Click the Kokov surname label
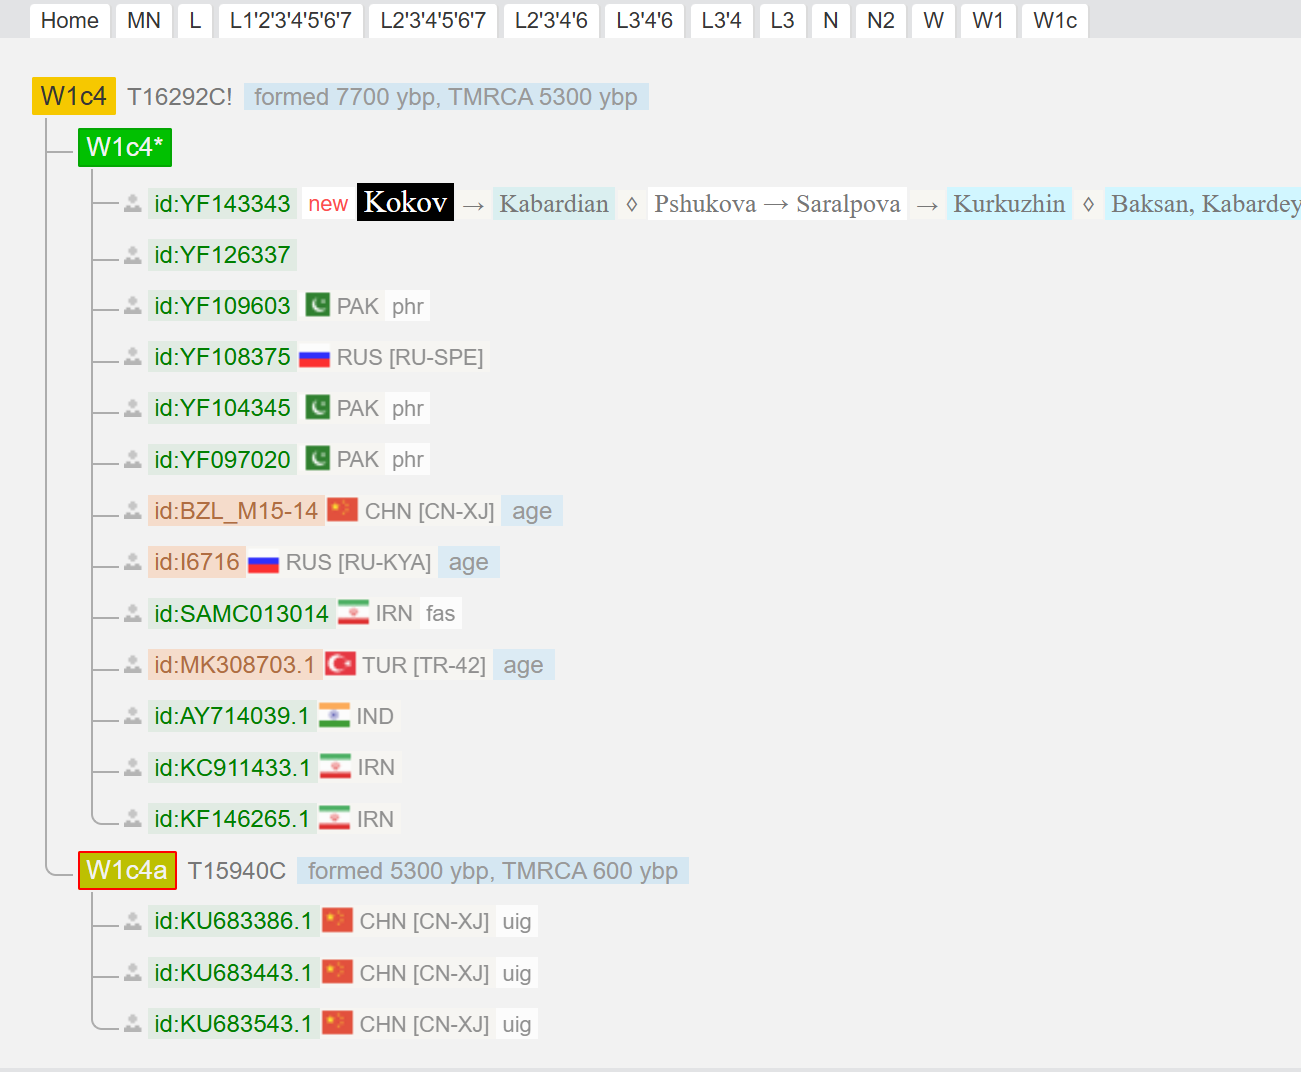Image resolution: width=1301 pixels, height=1072 pixels. 405,202
